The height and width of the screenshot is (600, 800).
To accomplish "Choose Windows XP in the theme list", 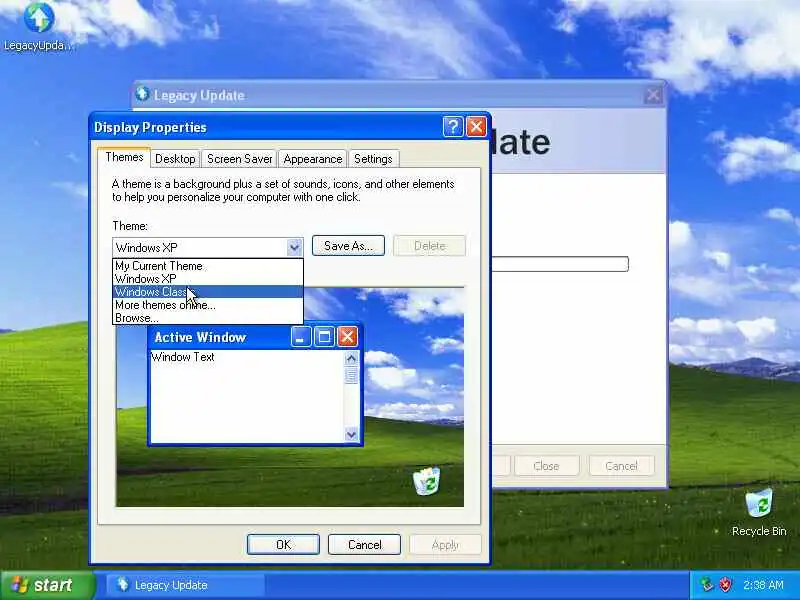I will click(x=208, y=279).
